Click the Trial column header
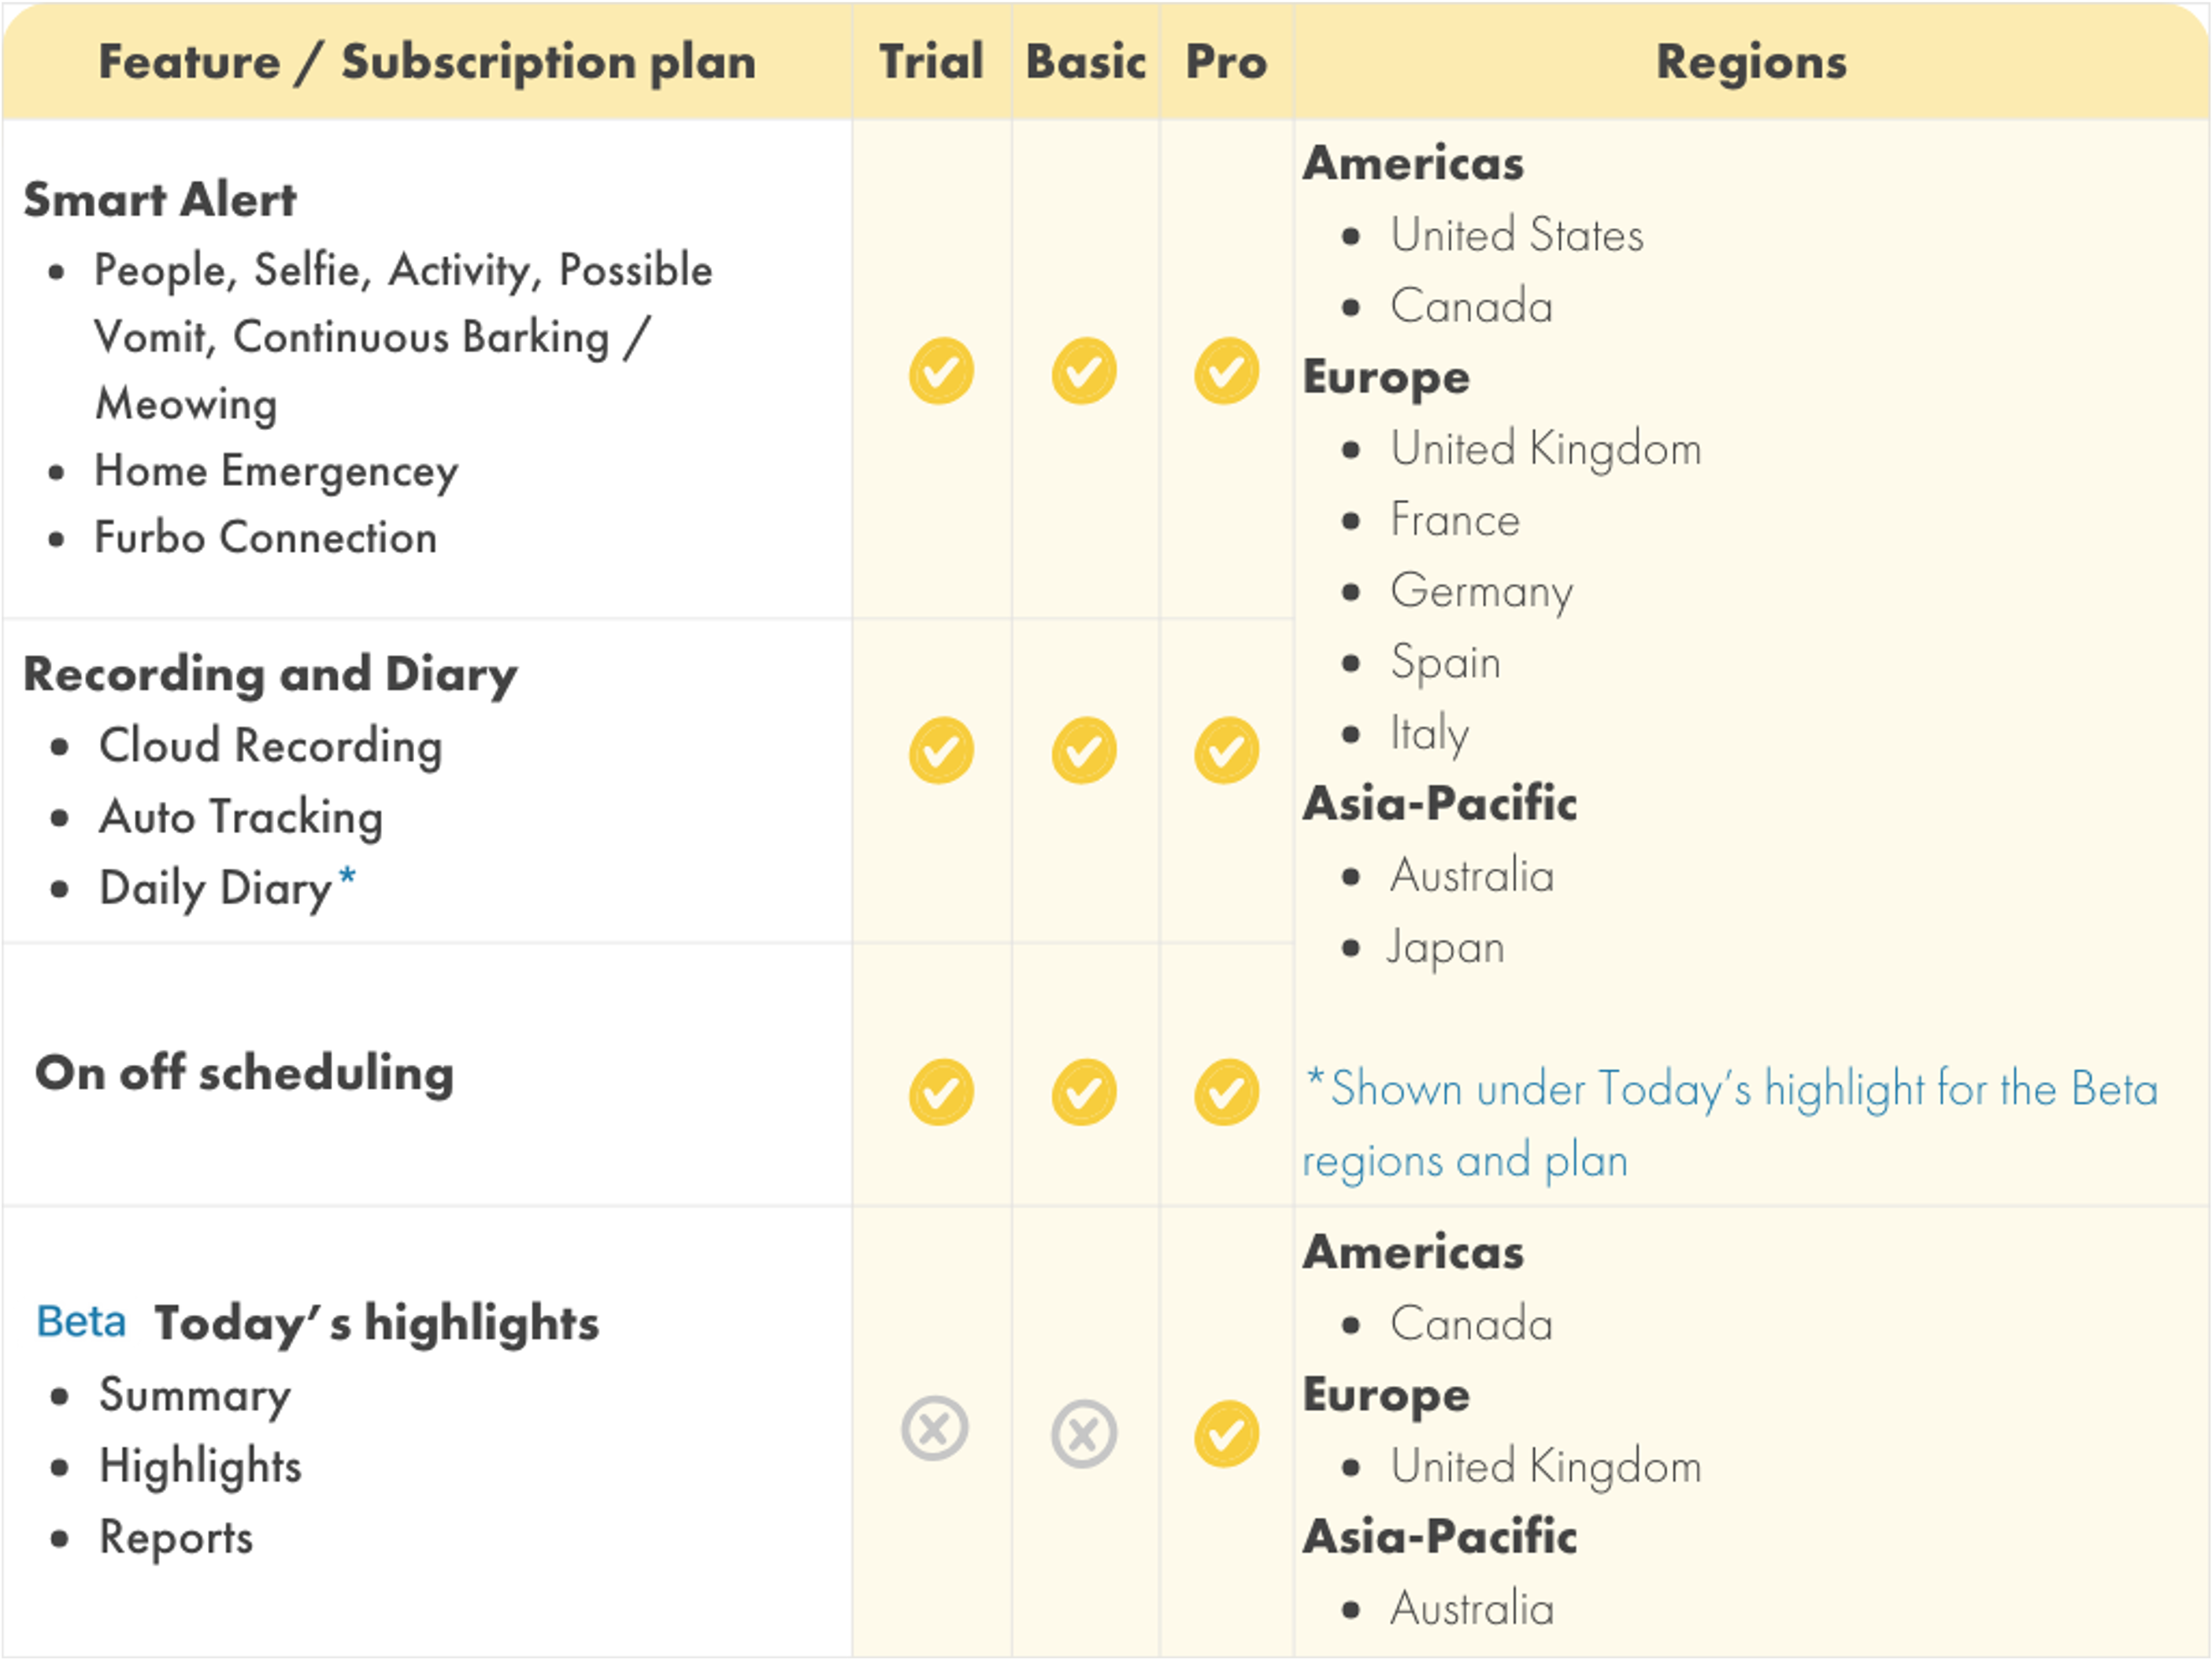Image resolution: width=2212 pixels, height=1660 pixels. (x=931, y=62)
